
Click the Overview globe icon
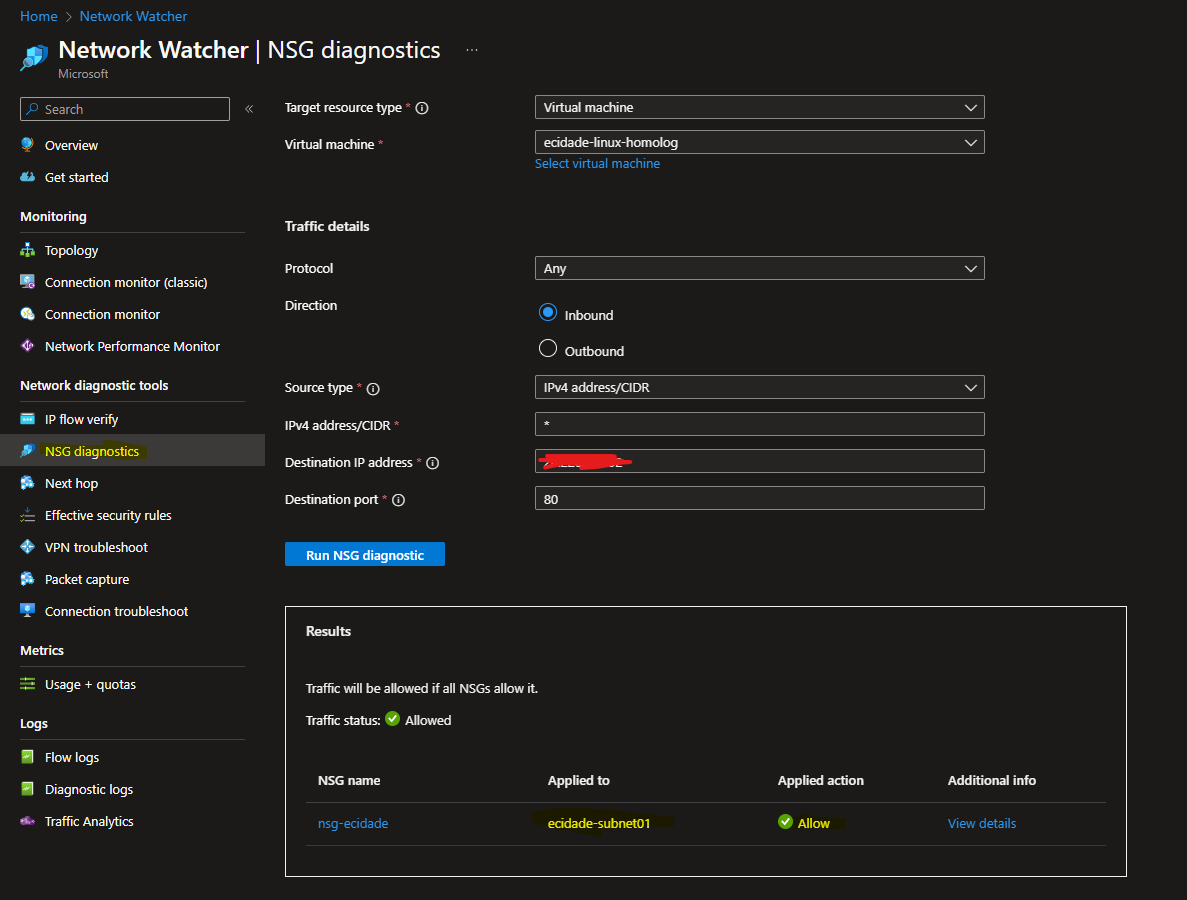27,144
